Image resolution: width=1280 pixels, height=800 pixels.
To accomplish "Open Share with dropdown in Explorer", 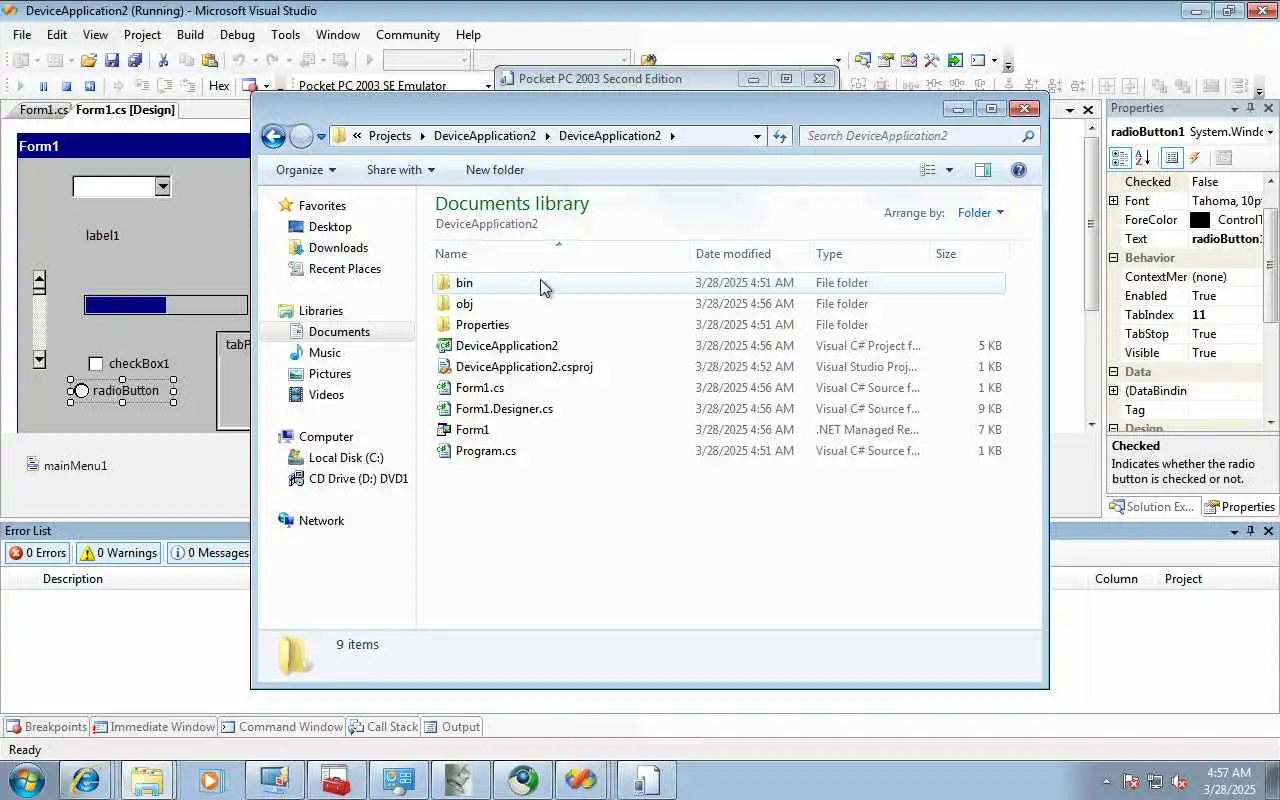I will pos(400,170).
